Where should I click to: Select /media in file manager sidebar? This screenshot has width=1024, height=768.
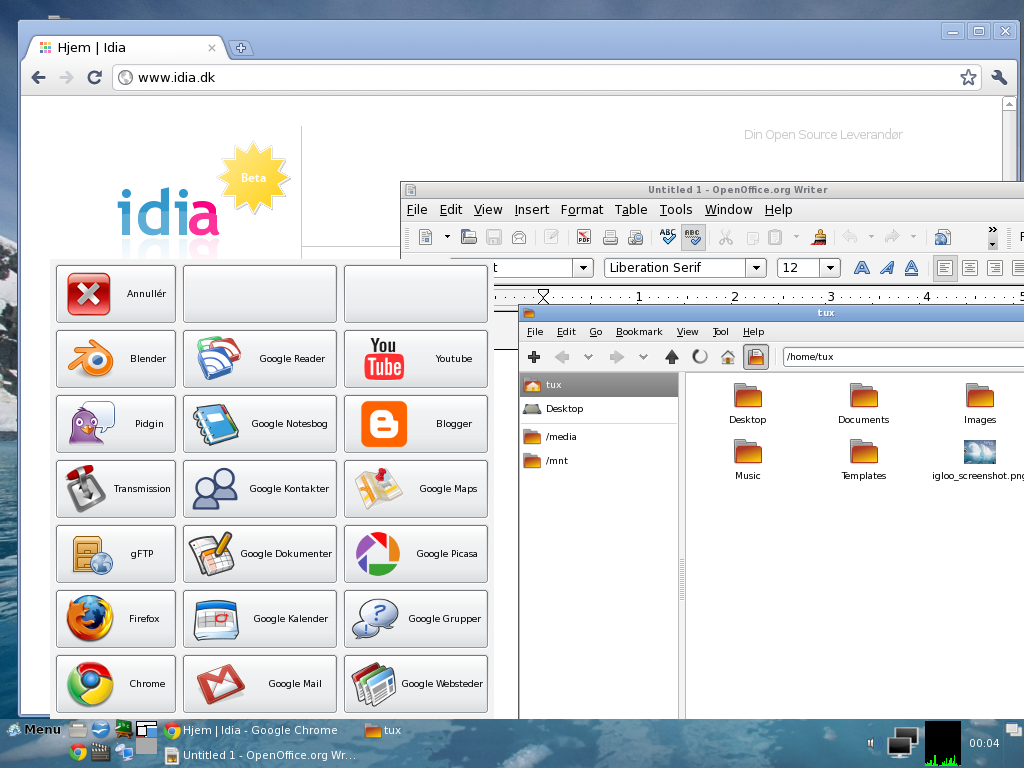(x=599, y=436)
